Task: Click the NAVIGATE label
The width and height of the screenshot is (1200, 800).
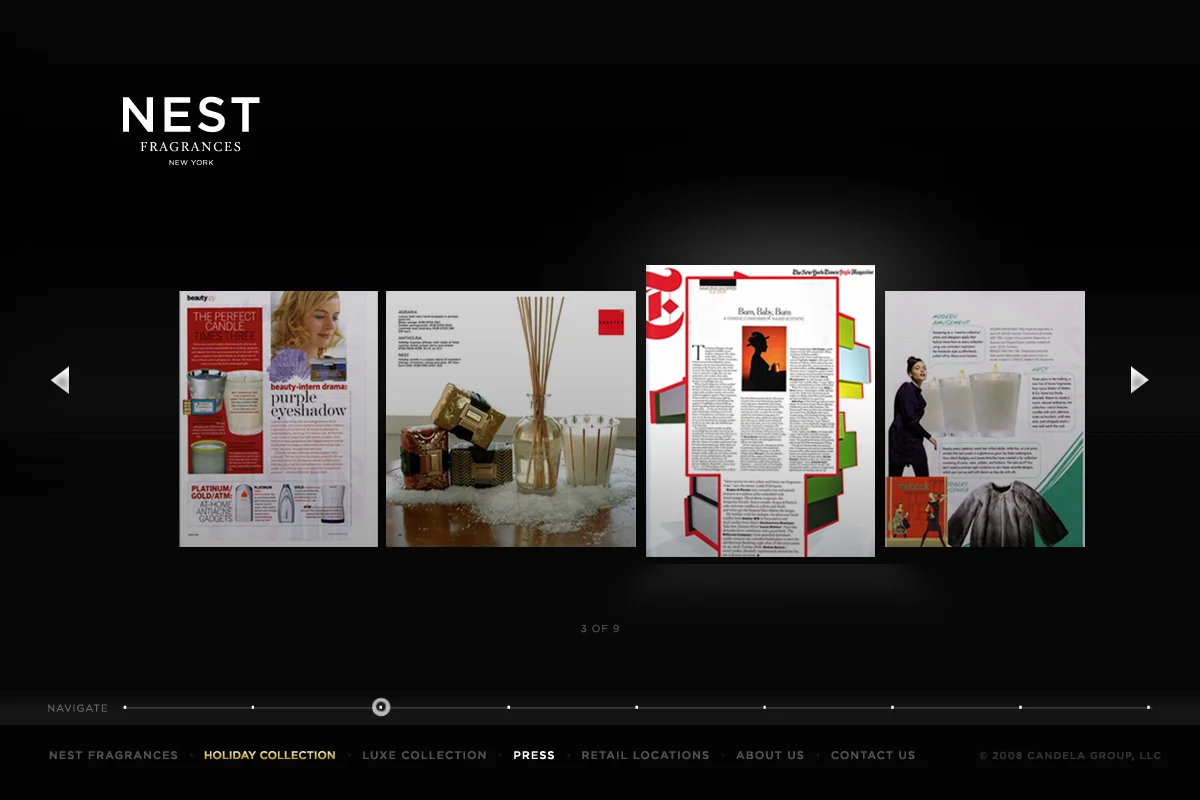Action: 77,708
